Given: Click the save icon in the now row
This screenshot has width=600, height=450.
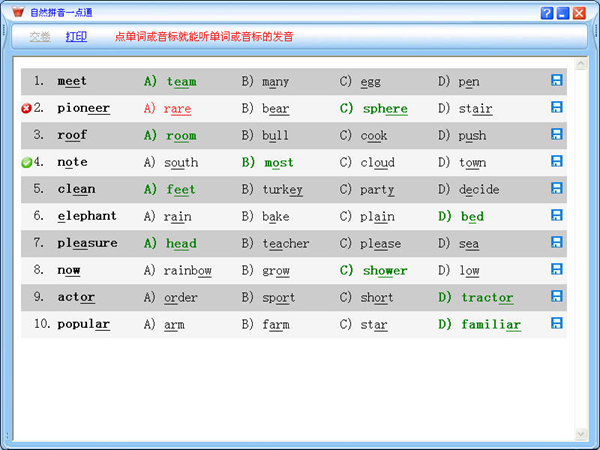Looking at the screenshot, I should 556,269.
